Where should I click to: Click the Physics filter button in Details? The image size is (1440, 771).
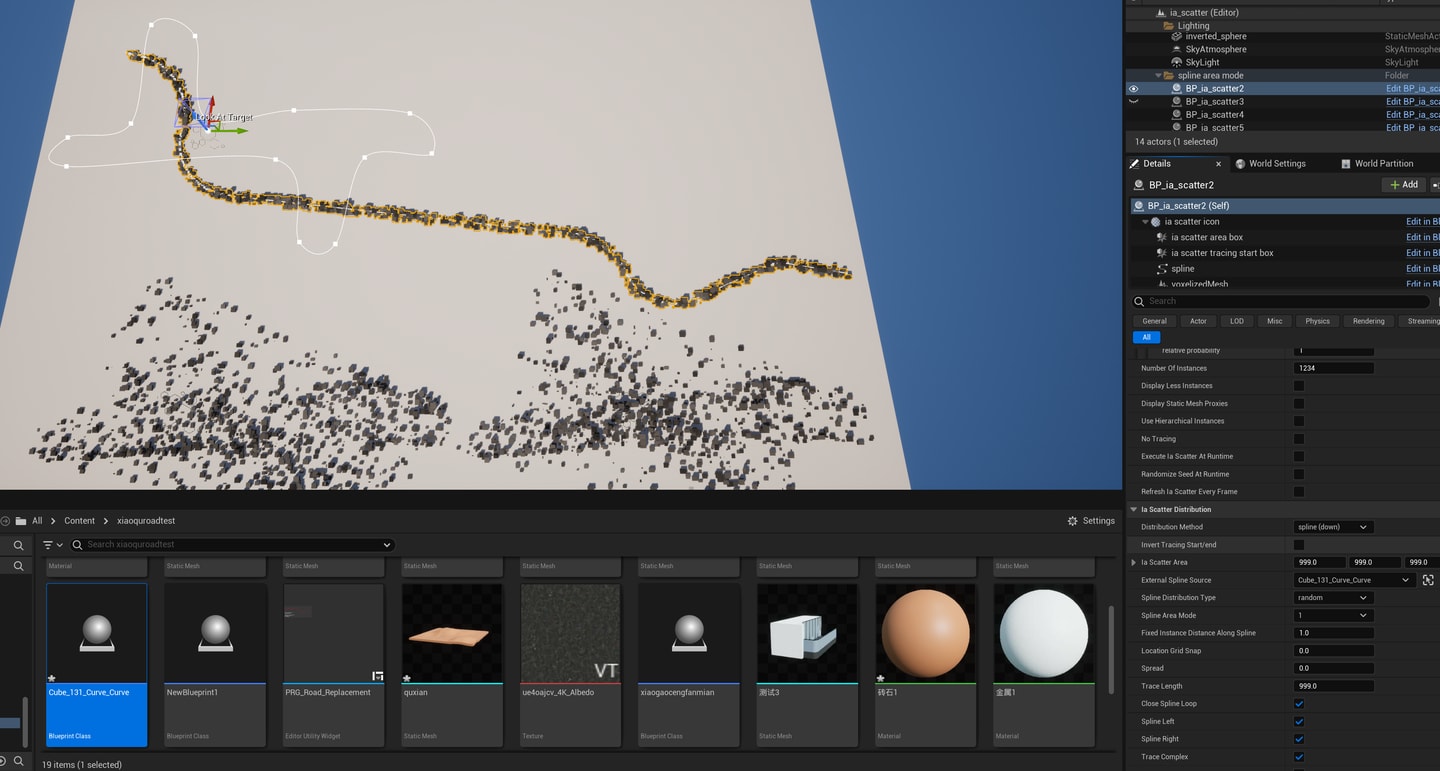(1317, 321)
